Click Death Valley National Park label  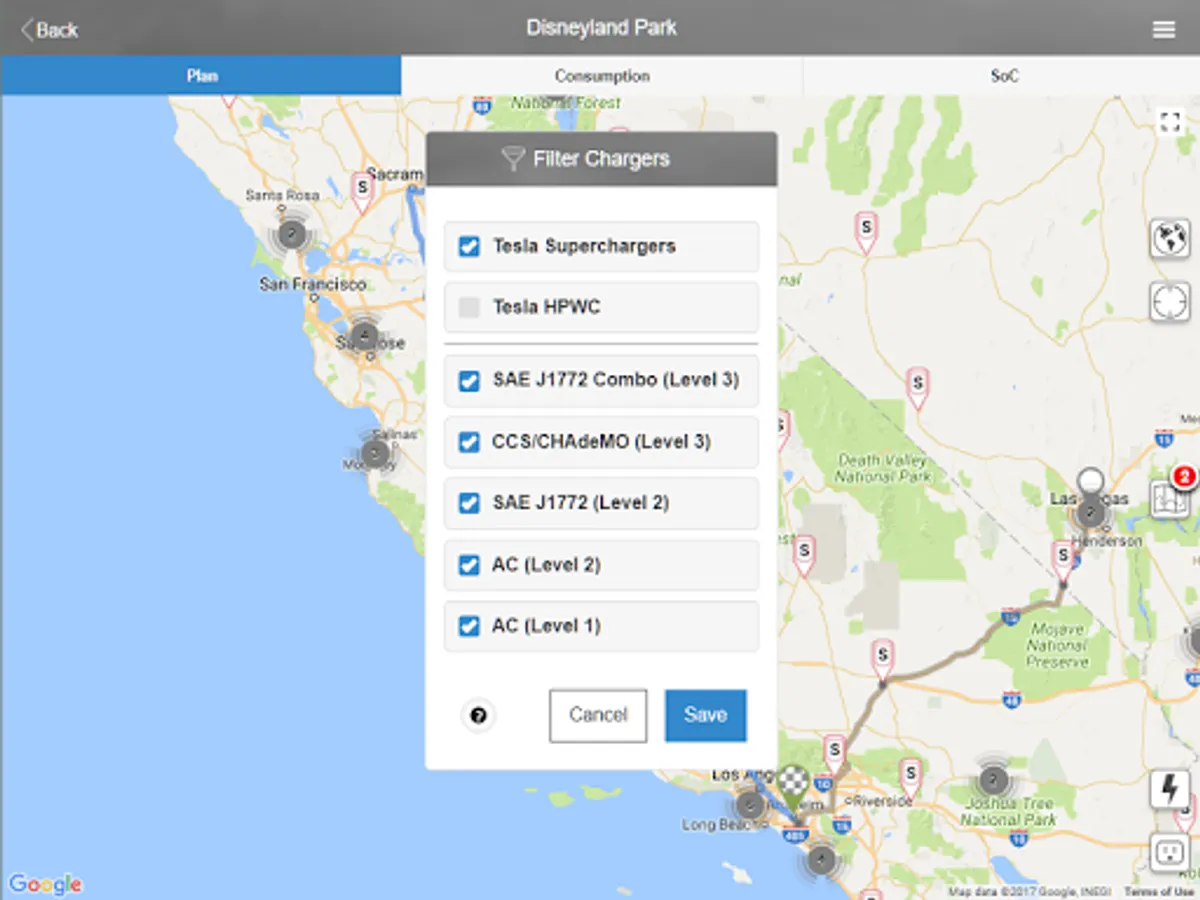(x=881, y=468)
